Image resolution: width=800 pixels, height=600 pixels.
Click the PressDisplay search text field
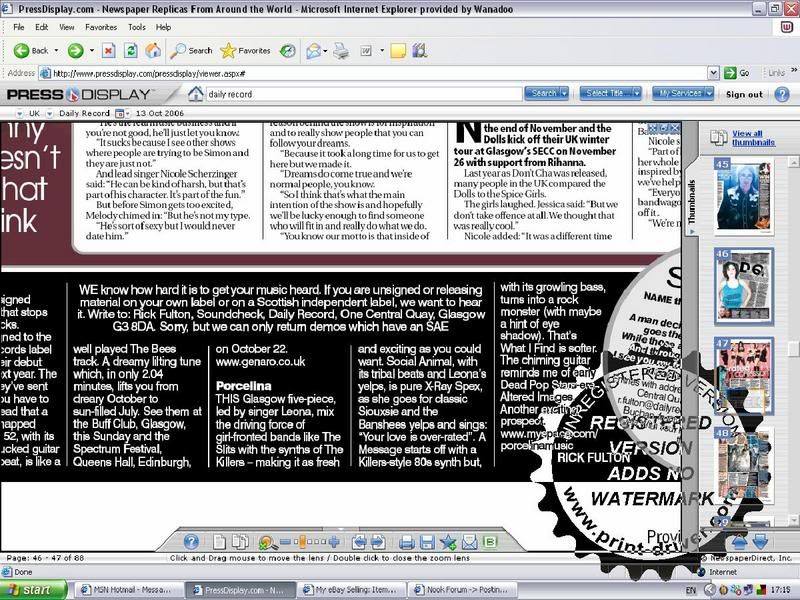[x=364, y=94]
